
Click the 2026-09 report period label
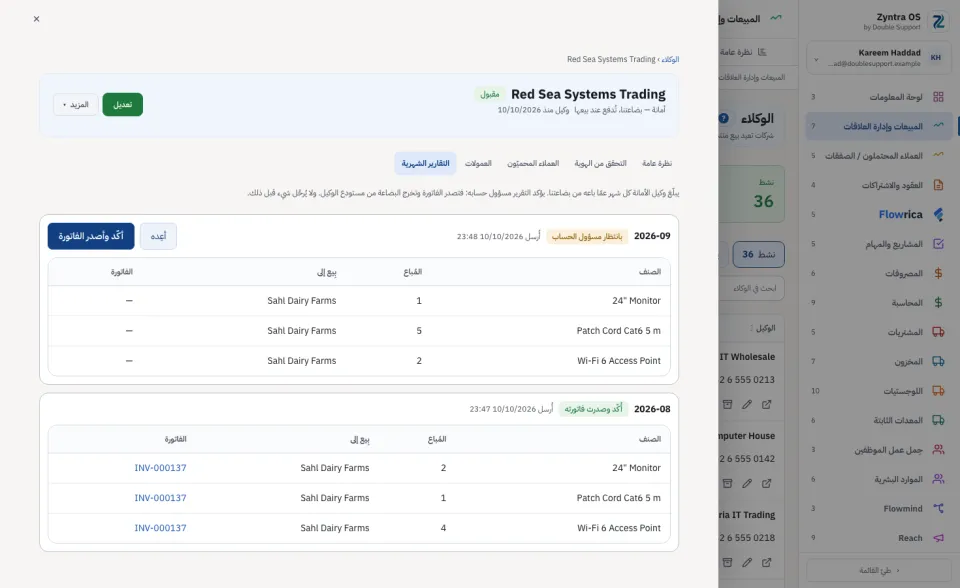652,236
